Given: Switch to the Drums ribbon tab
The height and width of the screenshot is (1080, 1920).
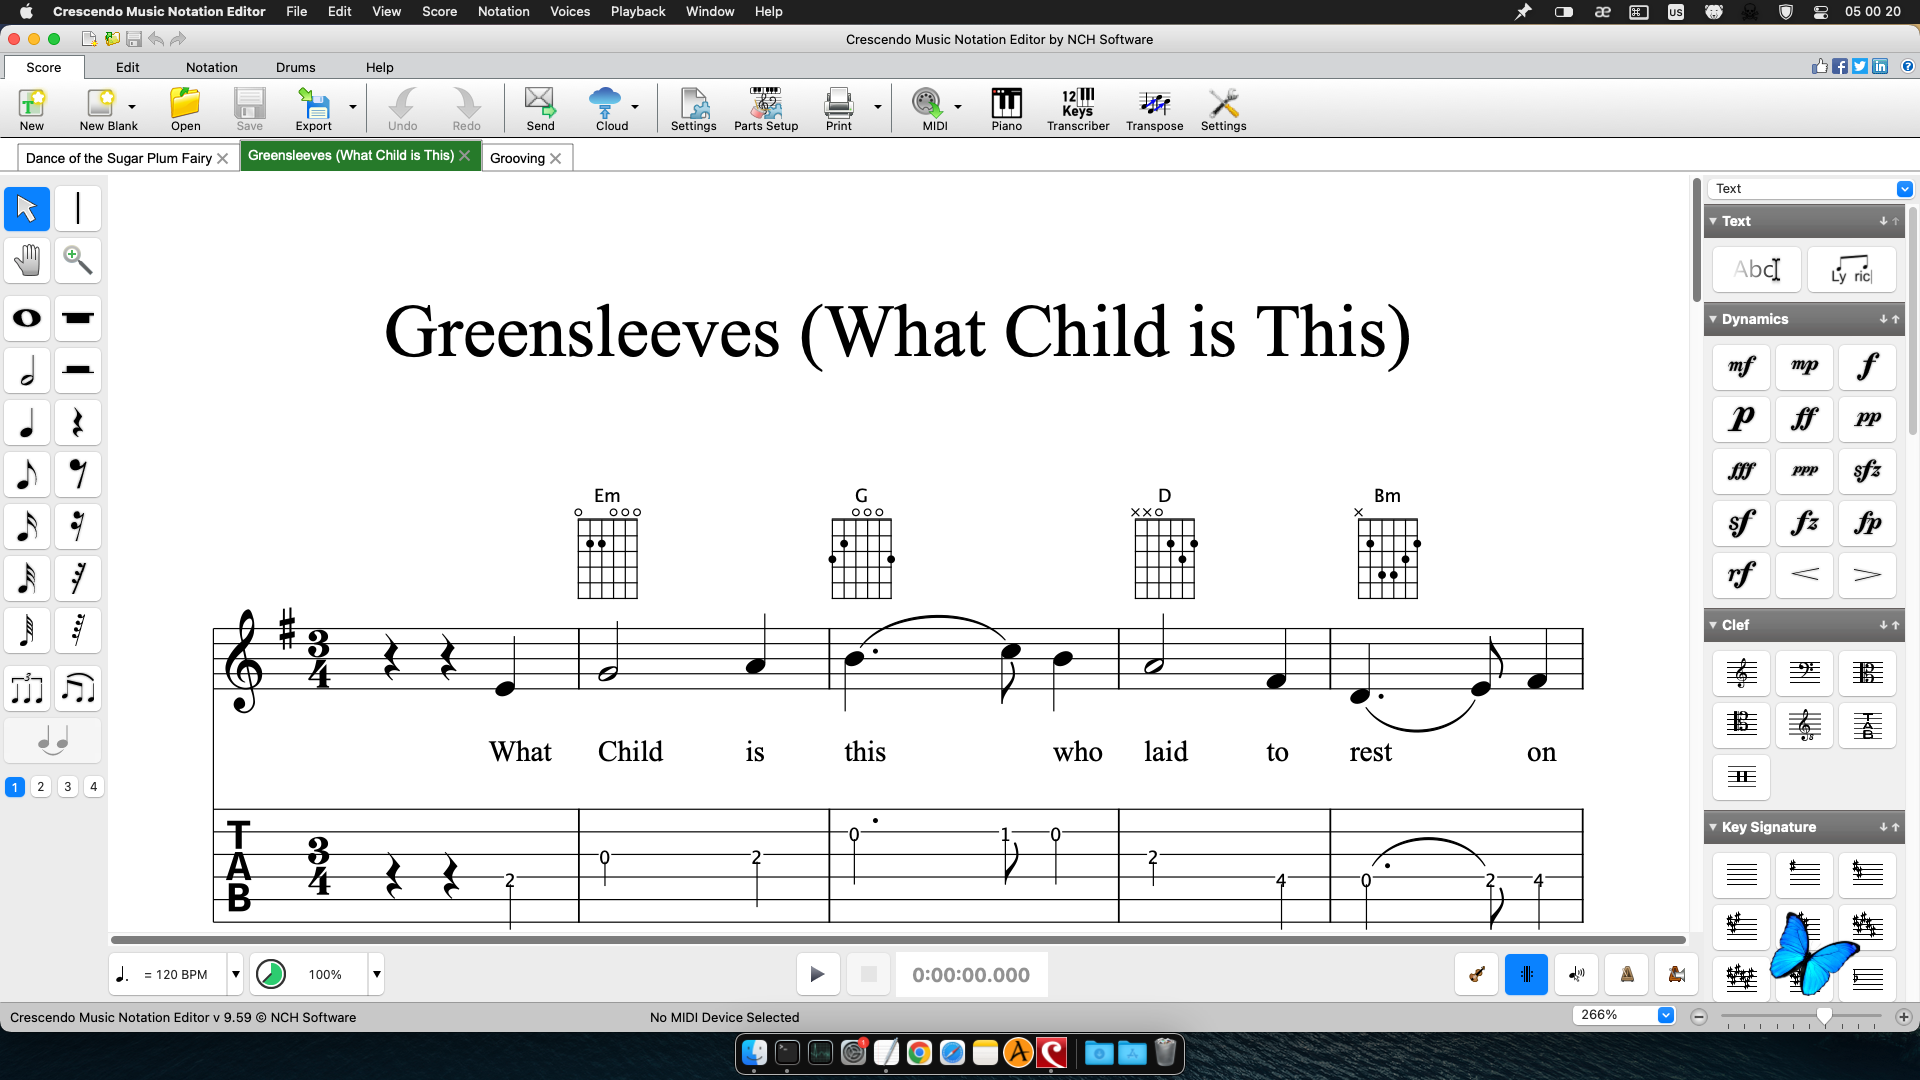Looking at the screenshot, I should click(296, 67).
